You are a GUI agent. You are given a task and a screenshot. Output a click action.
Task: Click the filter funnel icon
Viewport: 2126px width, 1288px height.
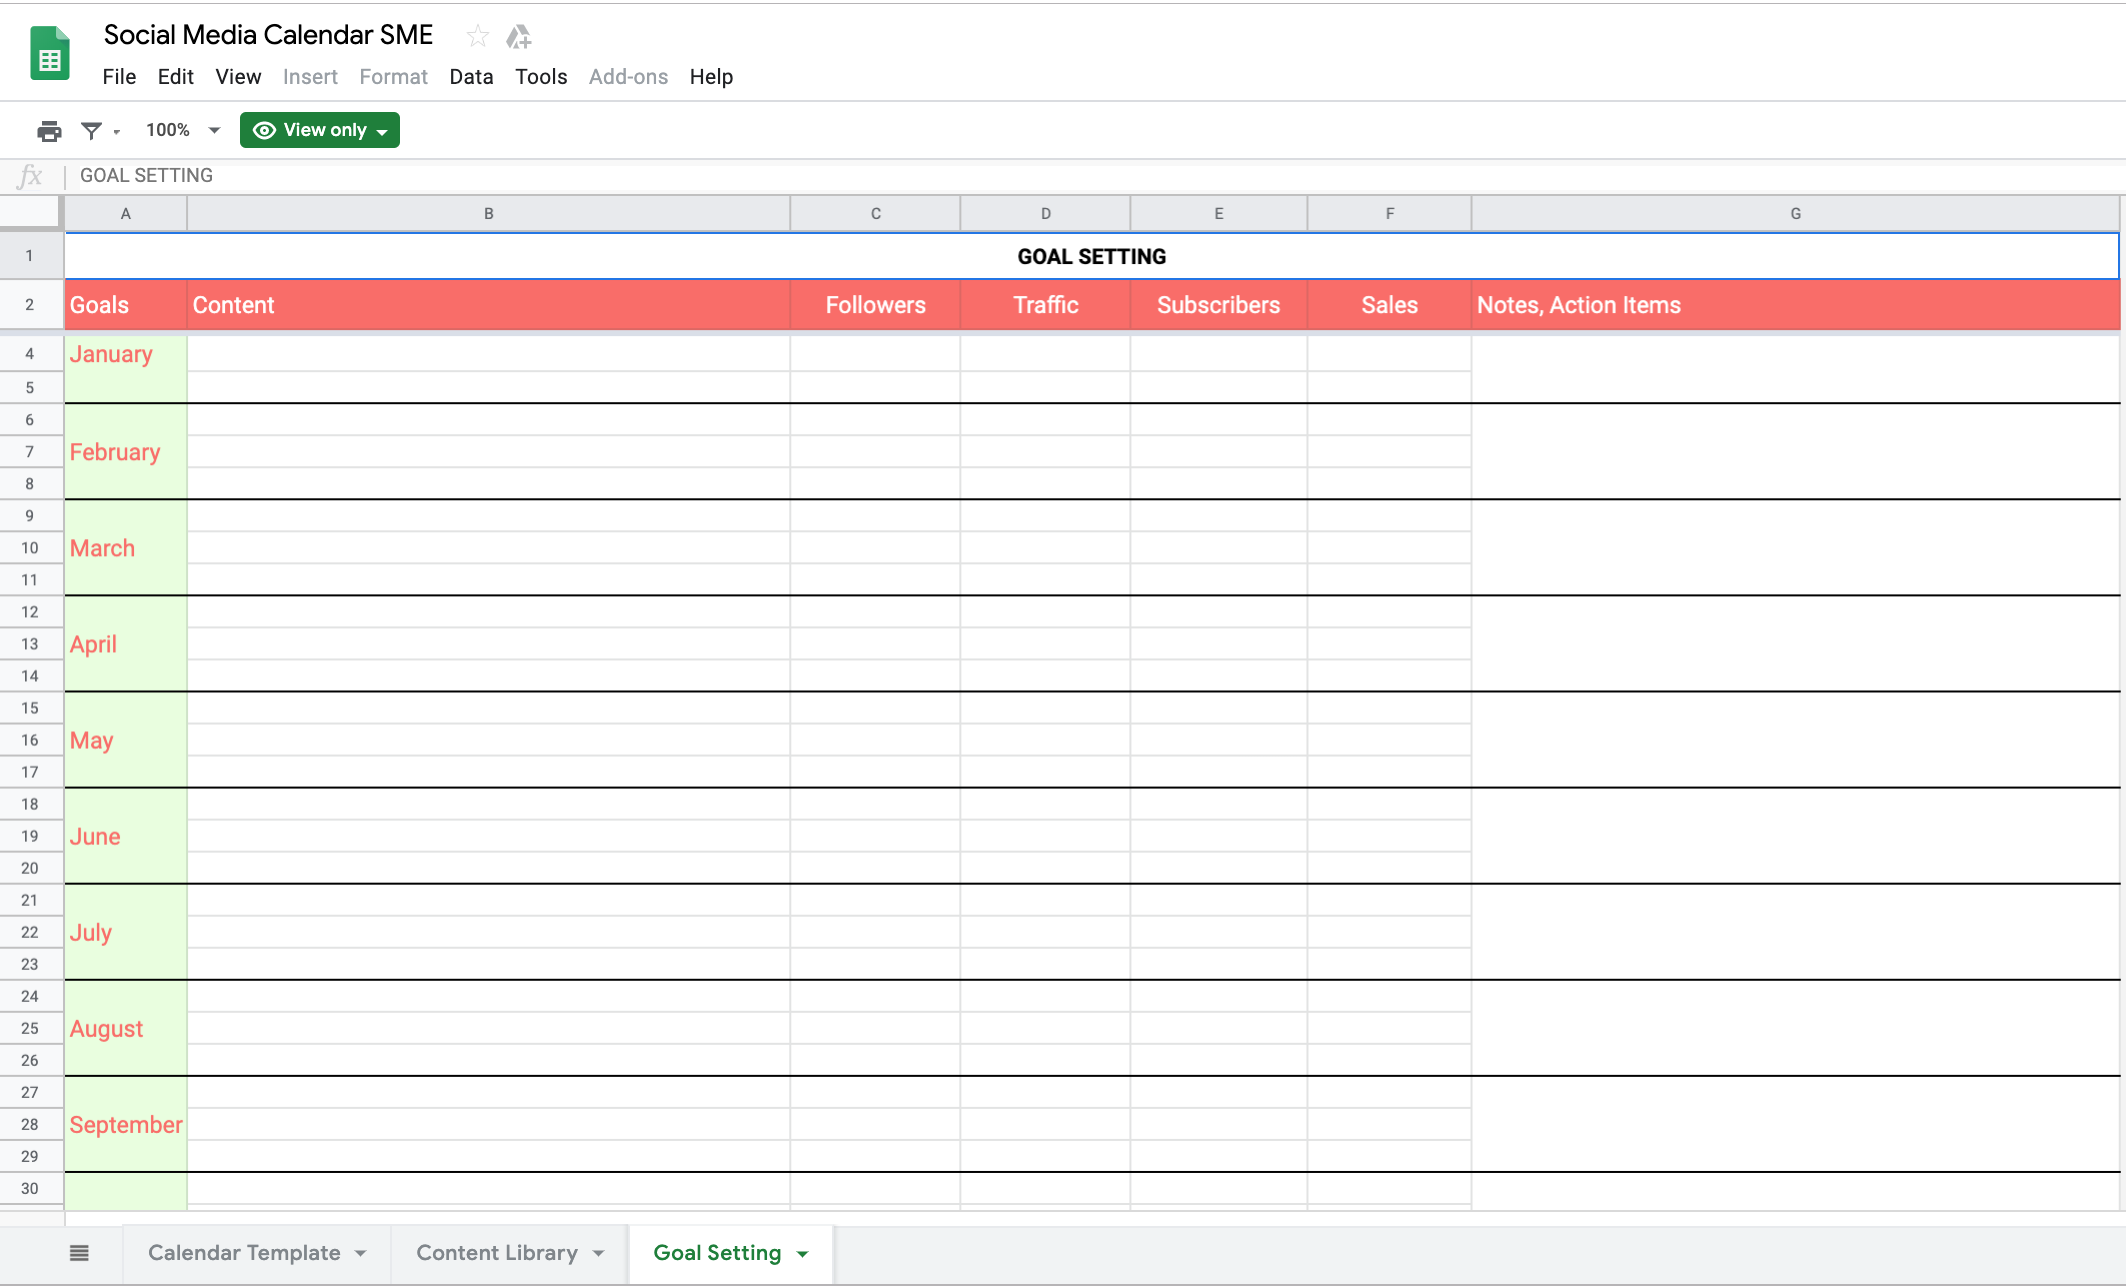91,131
